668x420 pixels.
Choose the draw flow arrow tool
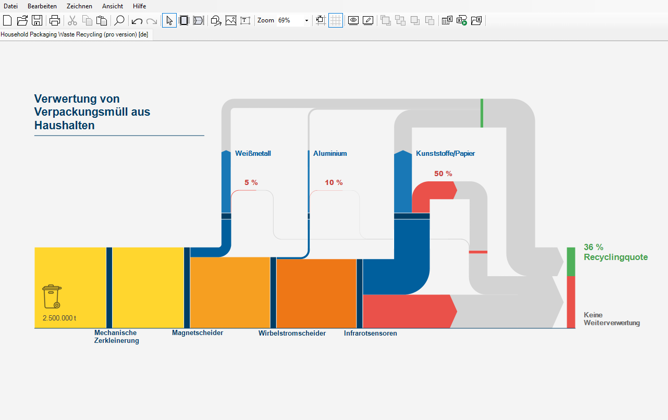[198, 20]
